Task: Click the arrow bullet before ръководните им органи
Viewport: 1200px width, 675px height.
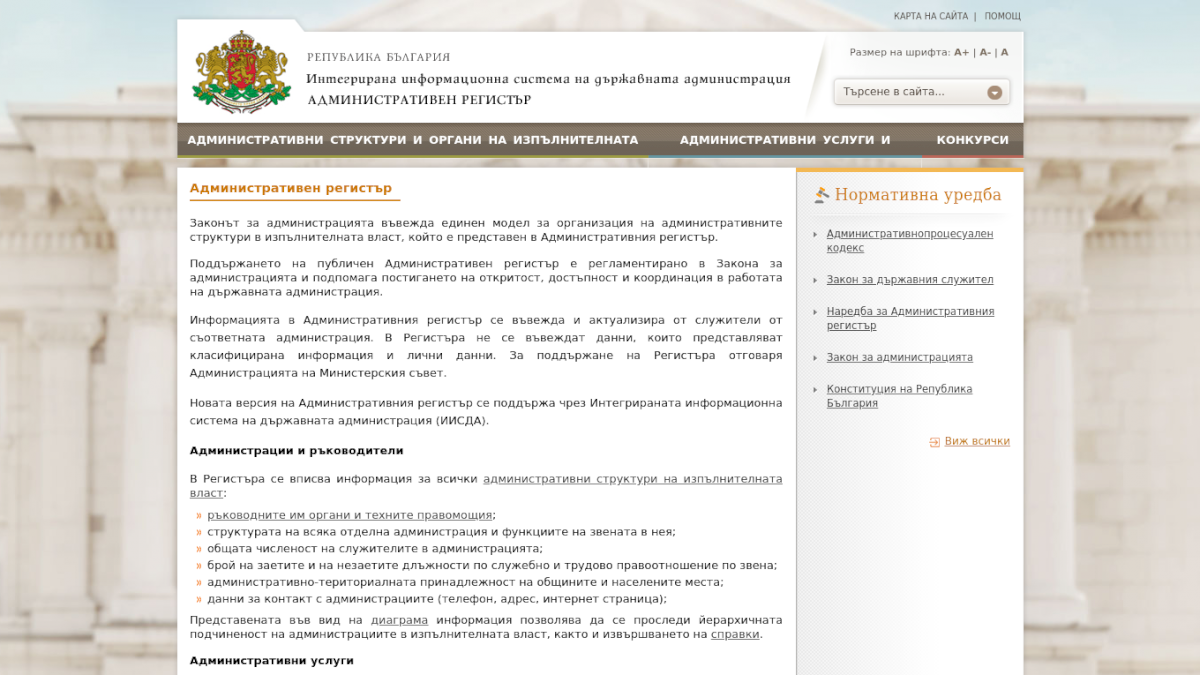Action: [198, 514]
